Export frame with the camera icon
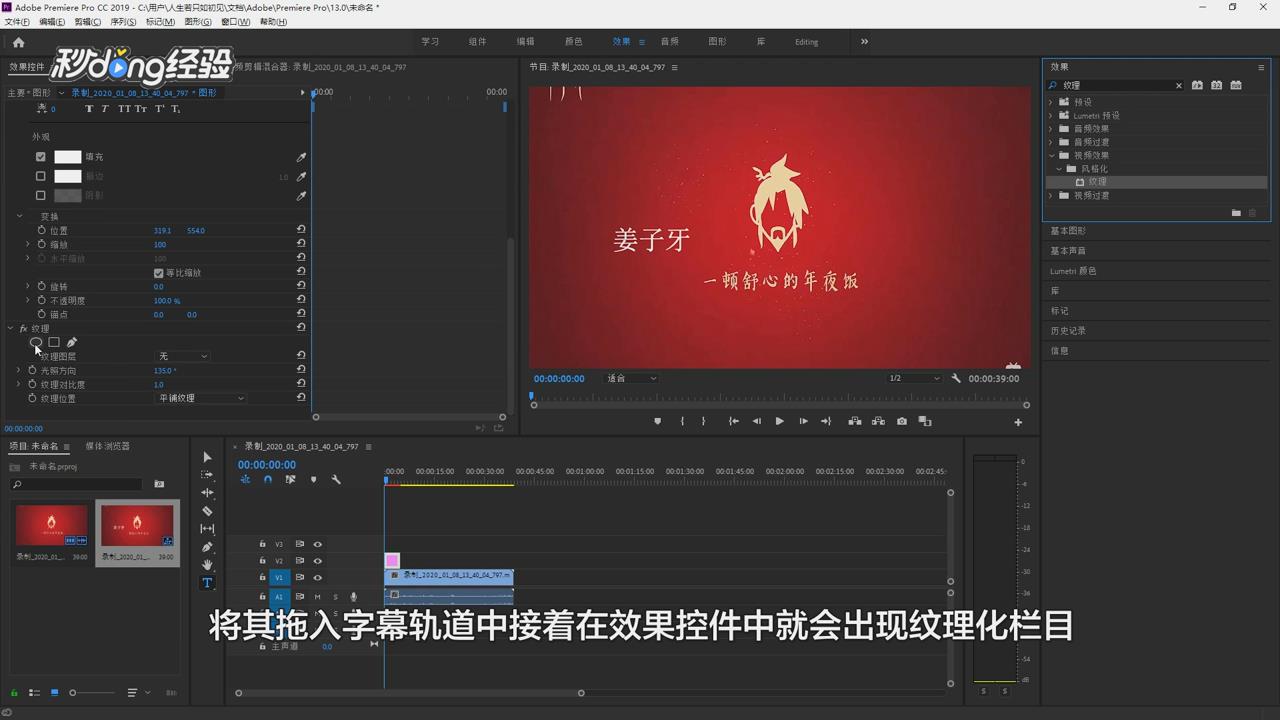 pyautogui.click(x=902, y=421)
